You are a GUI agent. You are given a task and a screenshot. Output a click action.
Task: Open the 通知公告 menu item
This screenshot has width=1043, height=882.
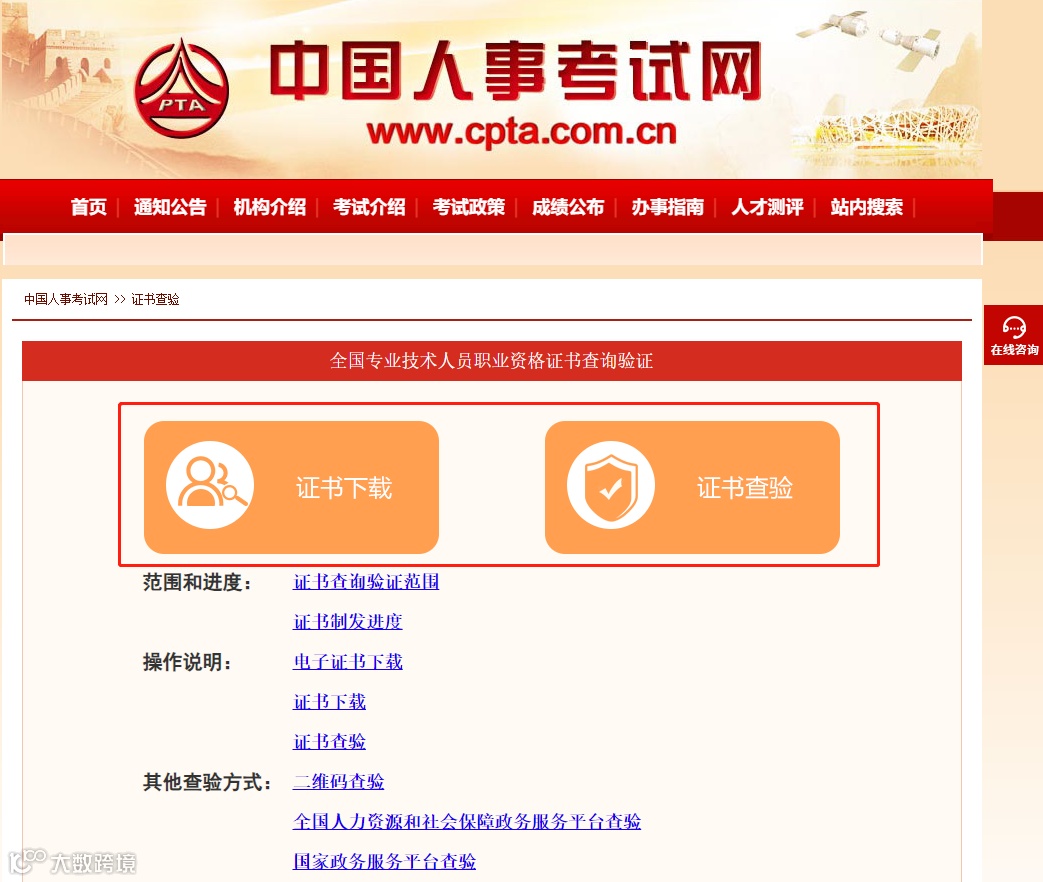(170, 207)
